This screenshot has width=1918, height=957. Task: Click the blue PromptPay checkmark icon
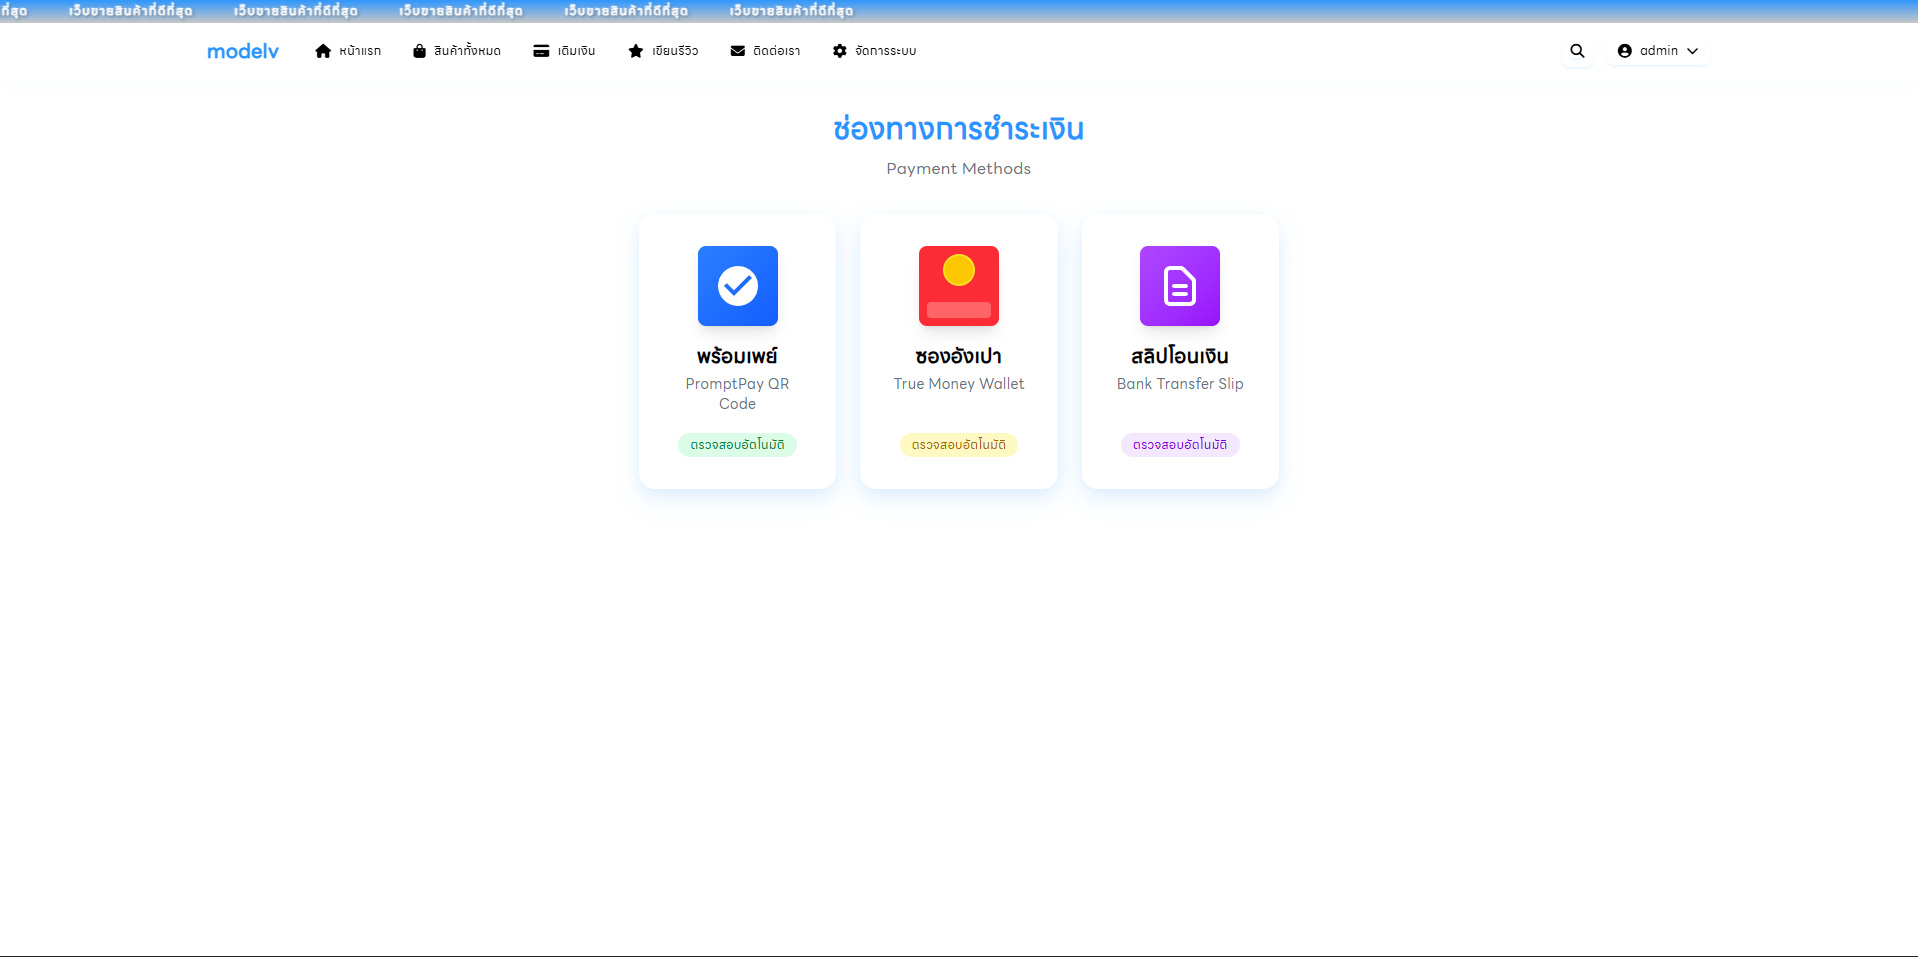(737, 286)
